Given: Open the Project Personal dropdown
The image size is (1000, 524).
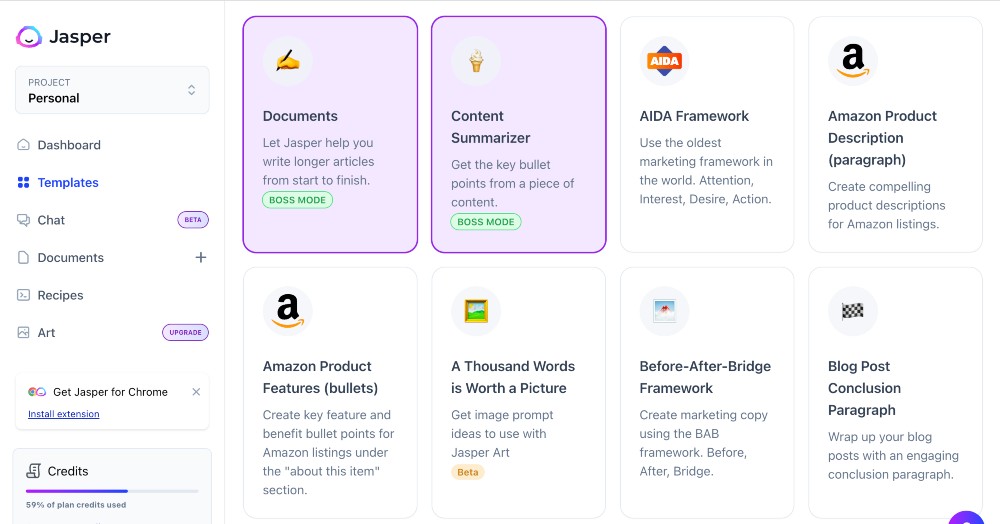Looking at the screenshot, I should (x=112, y=90).
